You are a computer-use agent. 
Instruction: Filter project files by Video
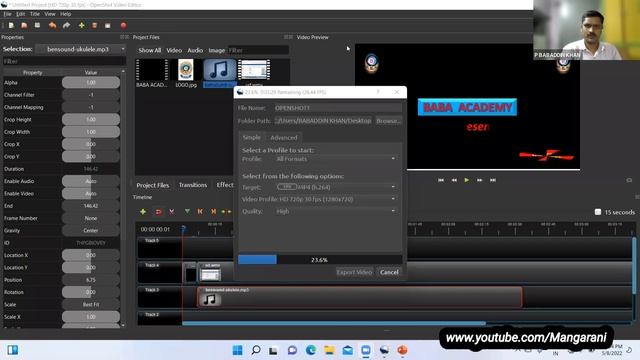tap(174, 50)
